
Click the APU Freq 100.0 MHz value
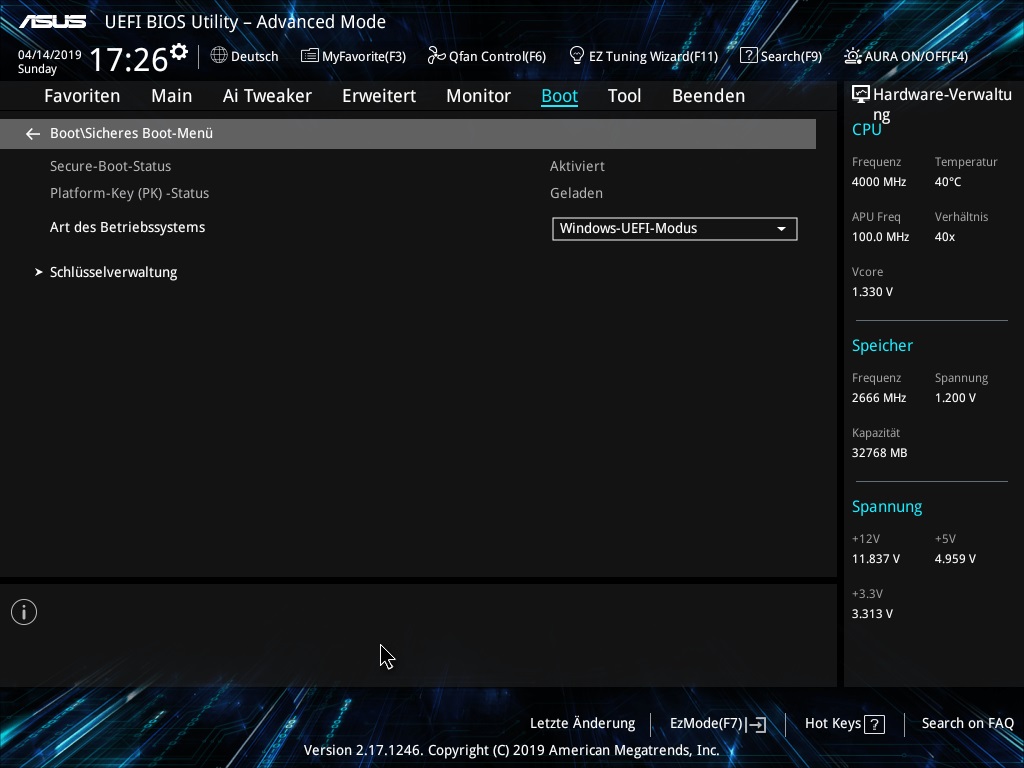(880, 237)
